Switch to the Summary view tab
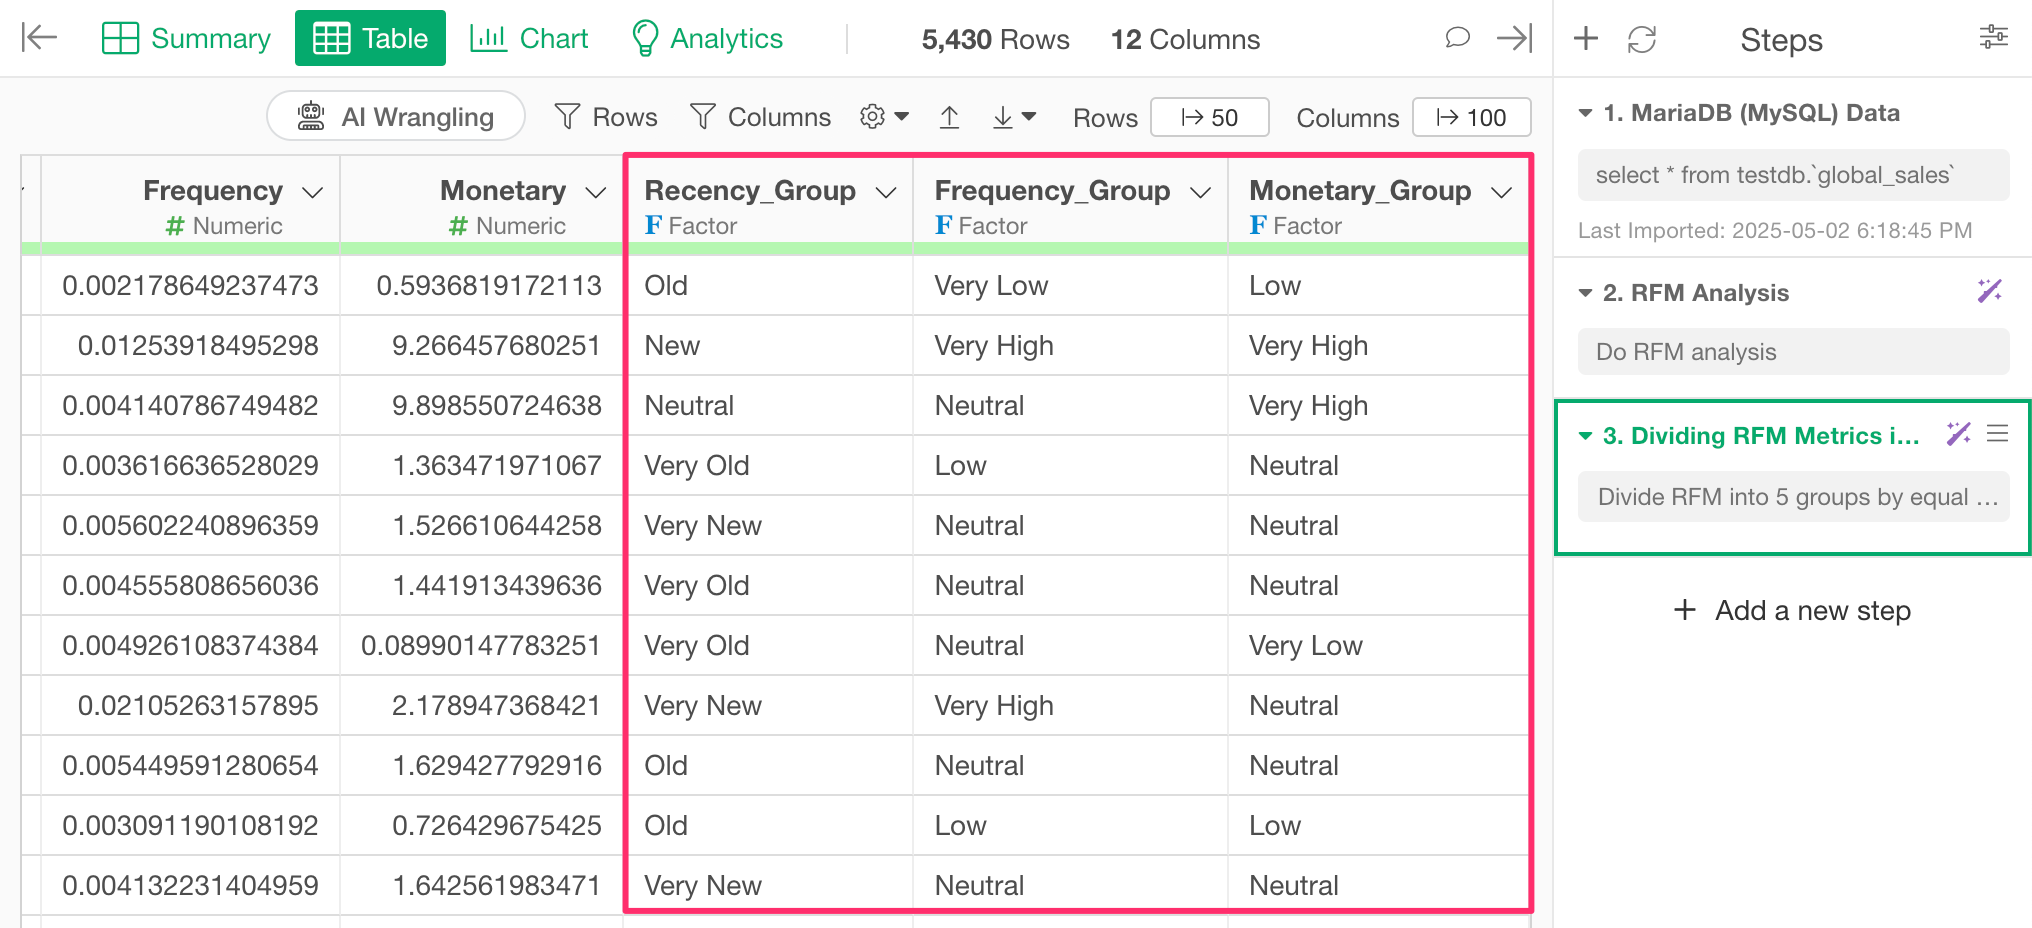Viewport: 2032px width, 928px height. click(x=187, y=38)
